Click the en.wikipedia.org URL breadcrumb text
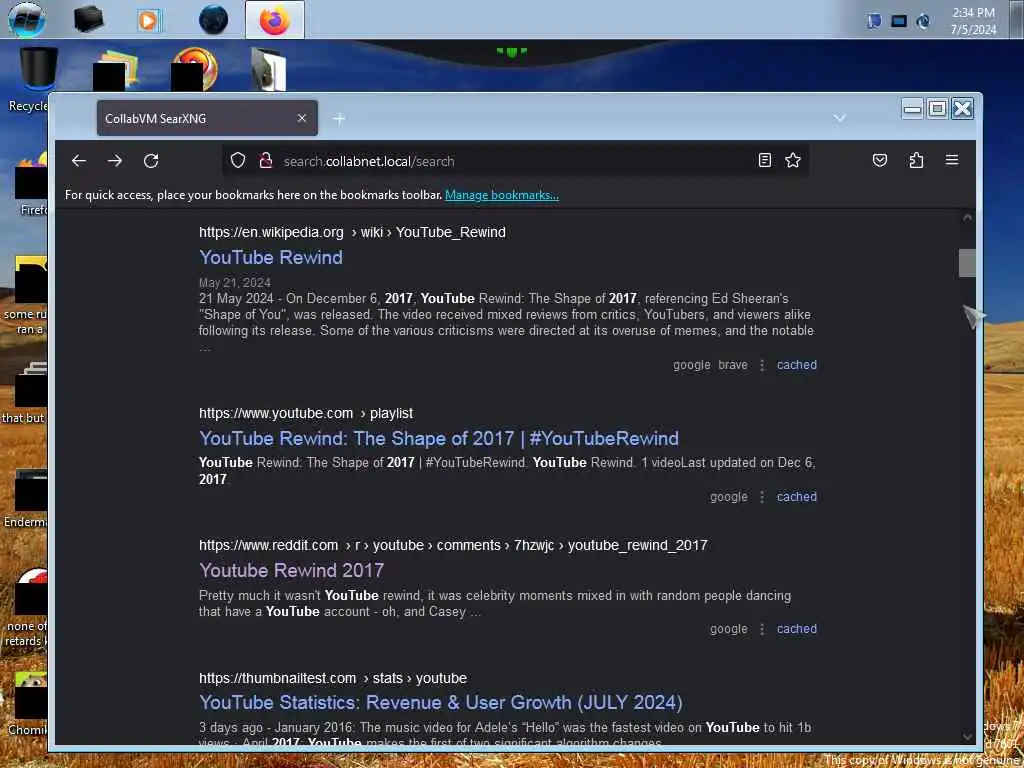The height and width of the screenshot is (768, 1024). tap(352, 232)
